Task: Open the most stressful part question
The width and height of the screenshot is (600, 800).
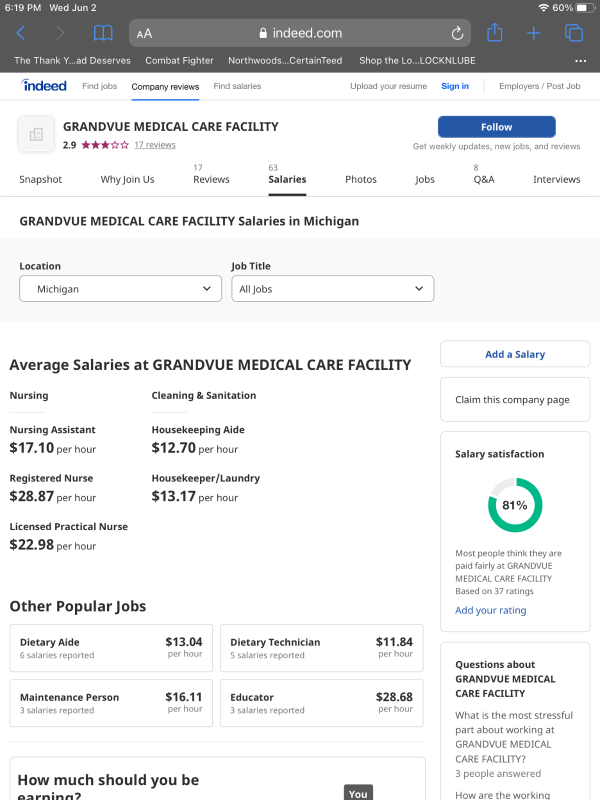Action: pyautogui.click(x=514, y=737)
